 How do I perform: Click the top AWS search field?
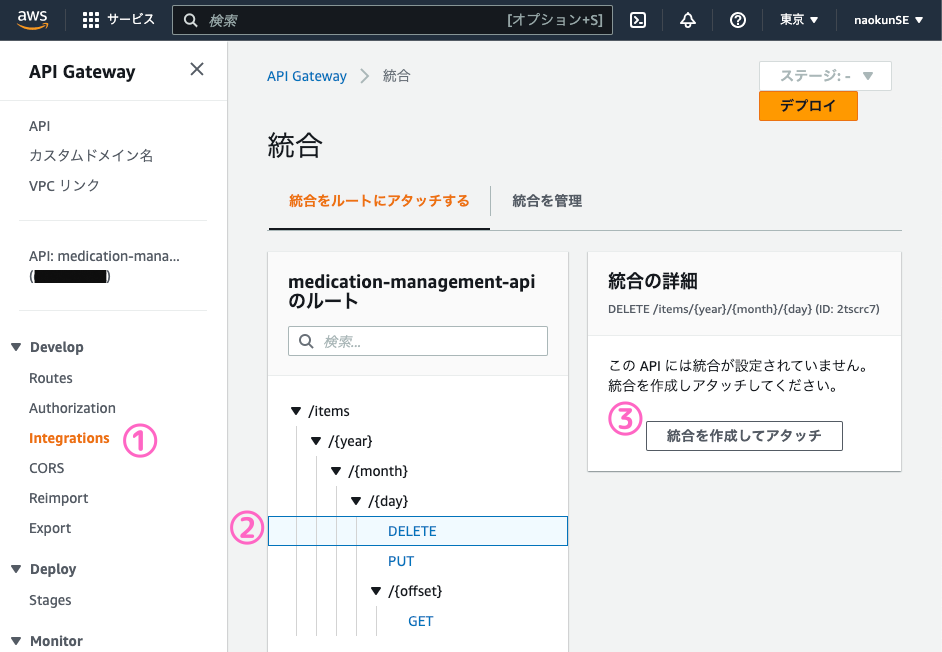click(x=392, y=20)
